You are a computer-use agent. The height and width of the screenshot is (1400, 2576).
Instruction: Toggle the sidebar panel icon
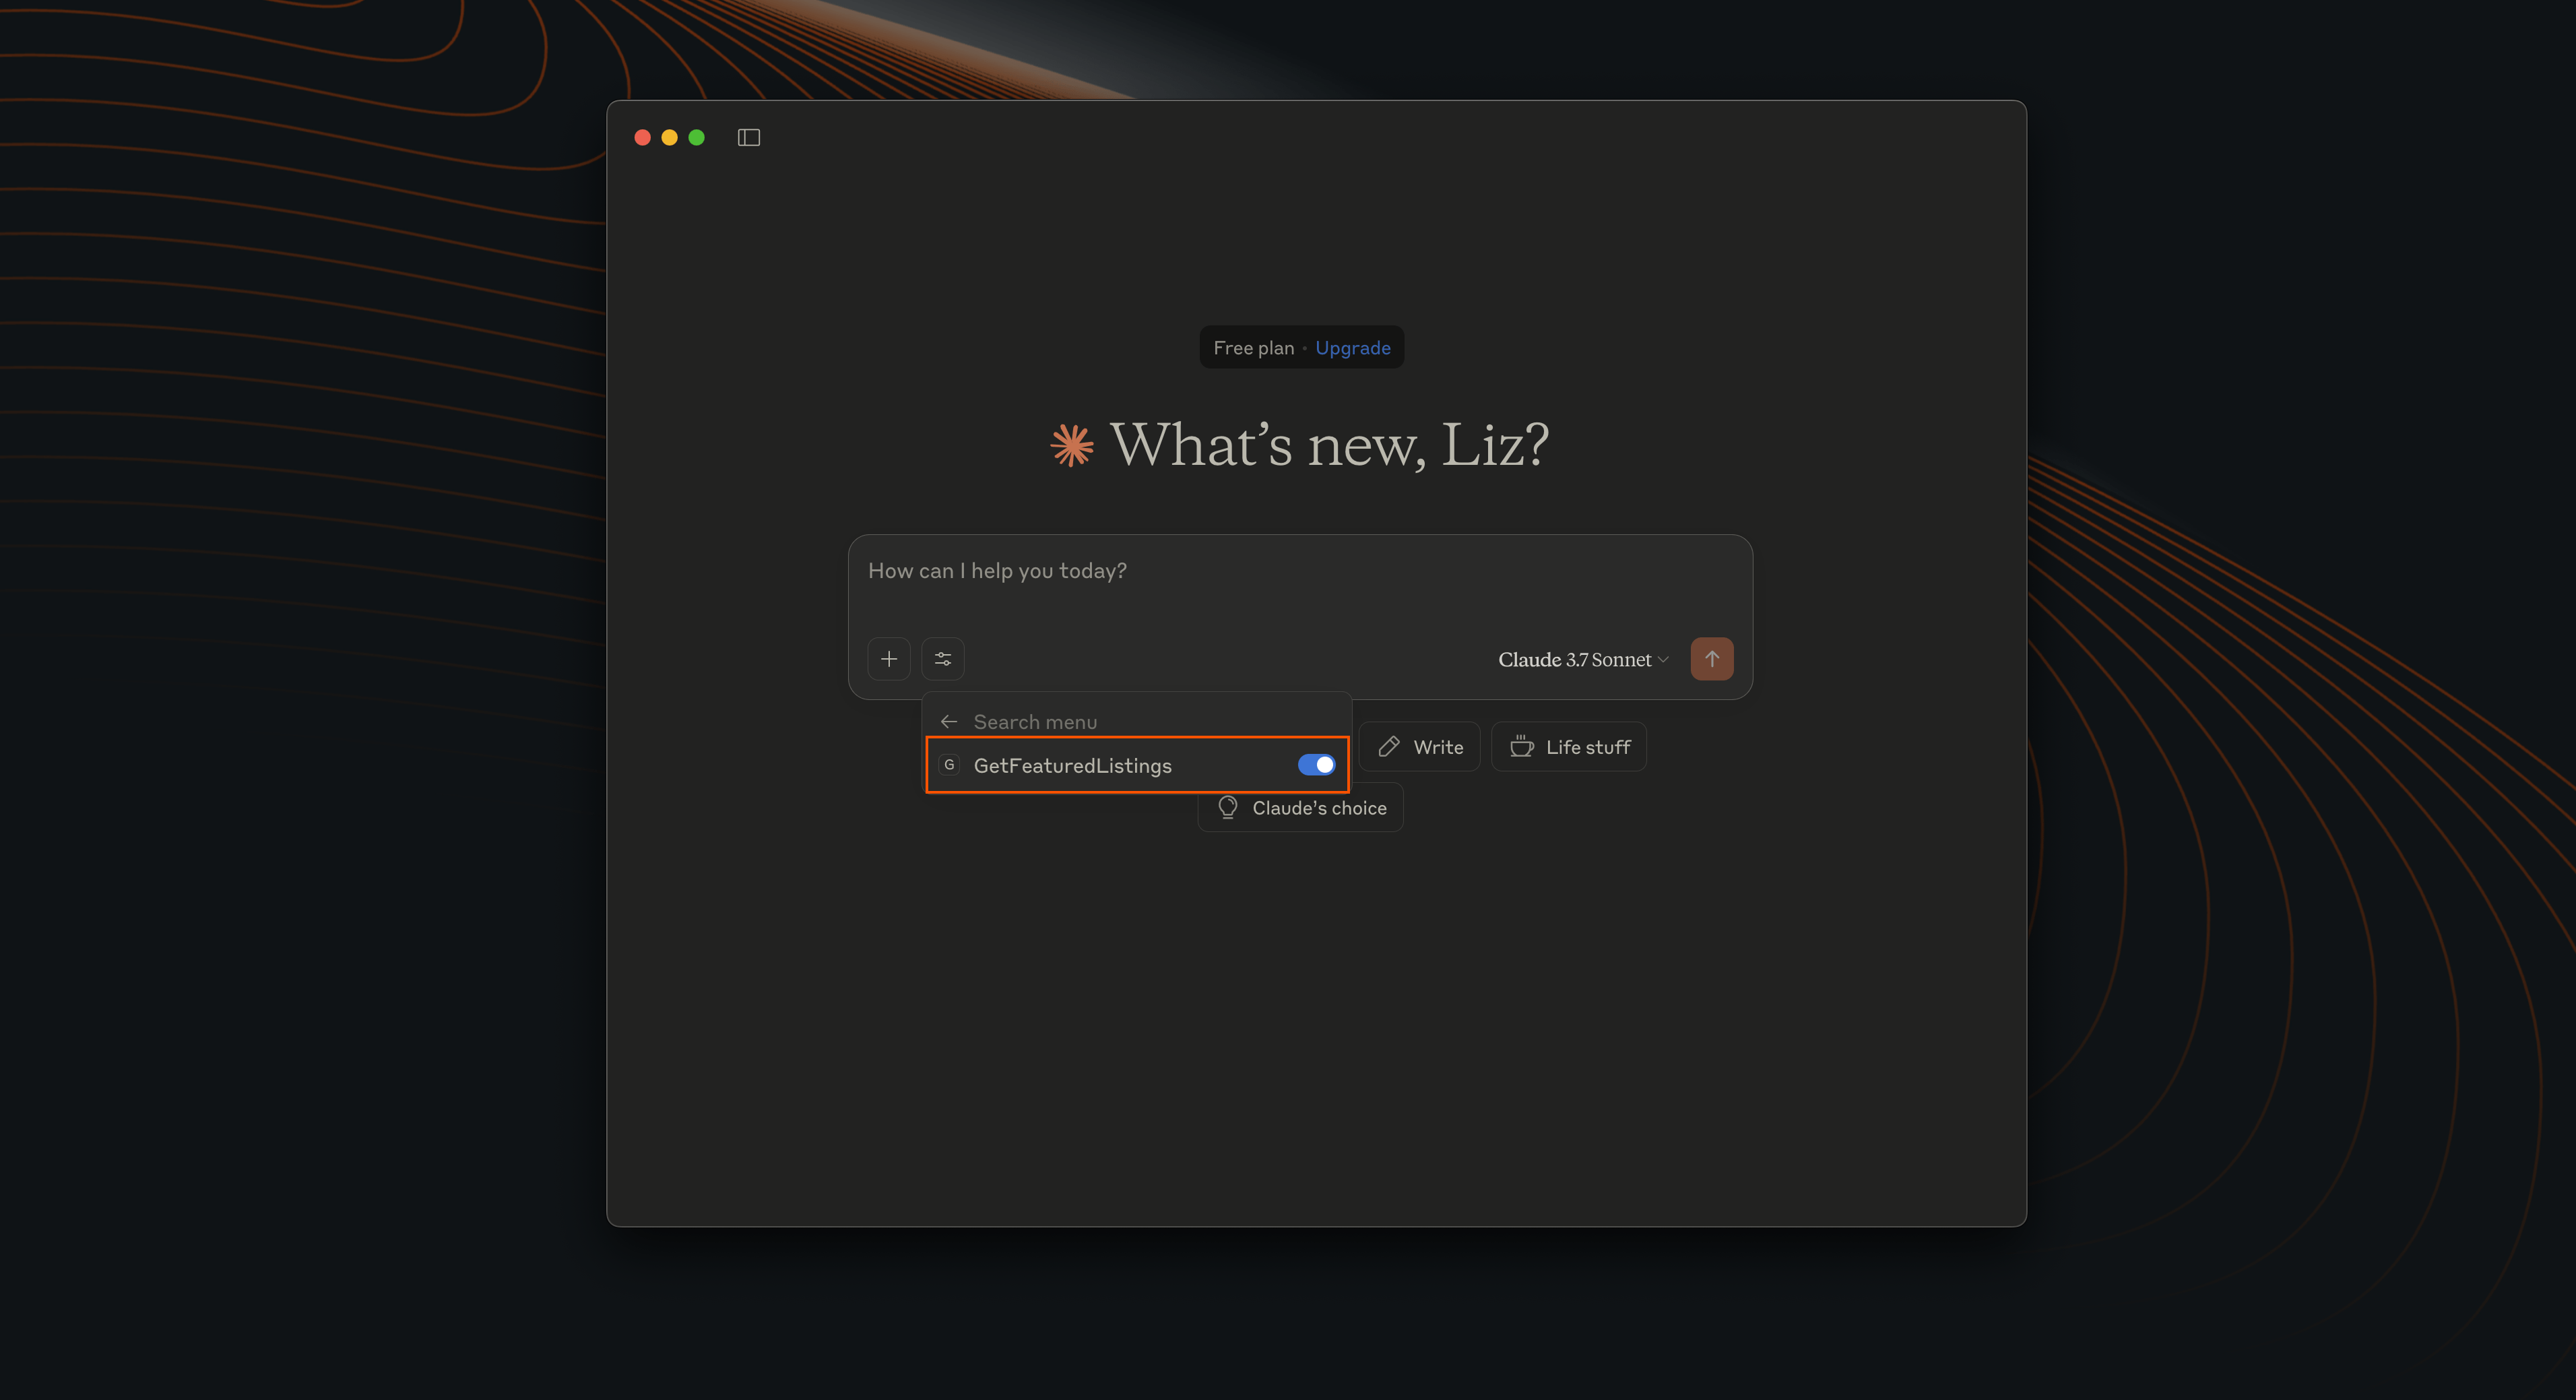tap(749, 137)
